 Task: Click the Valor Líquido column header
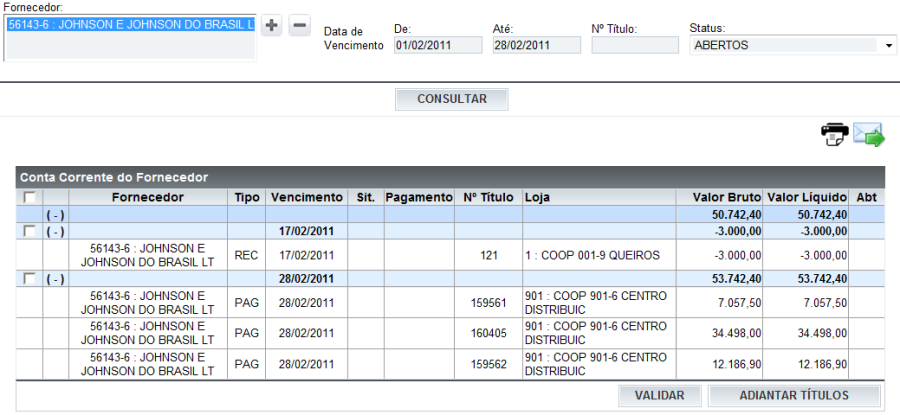[806, 197]
